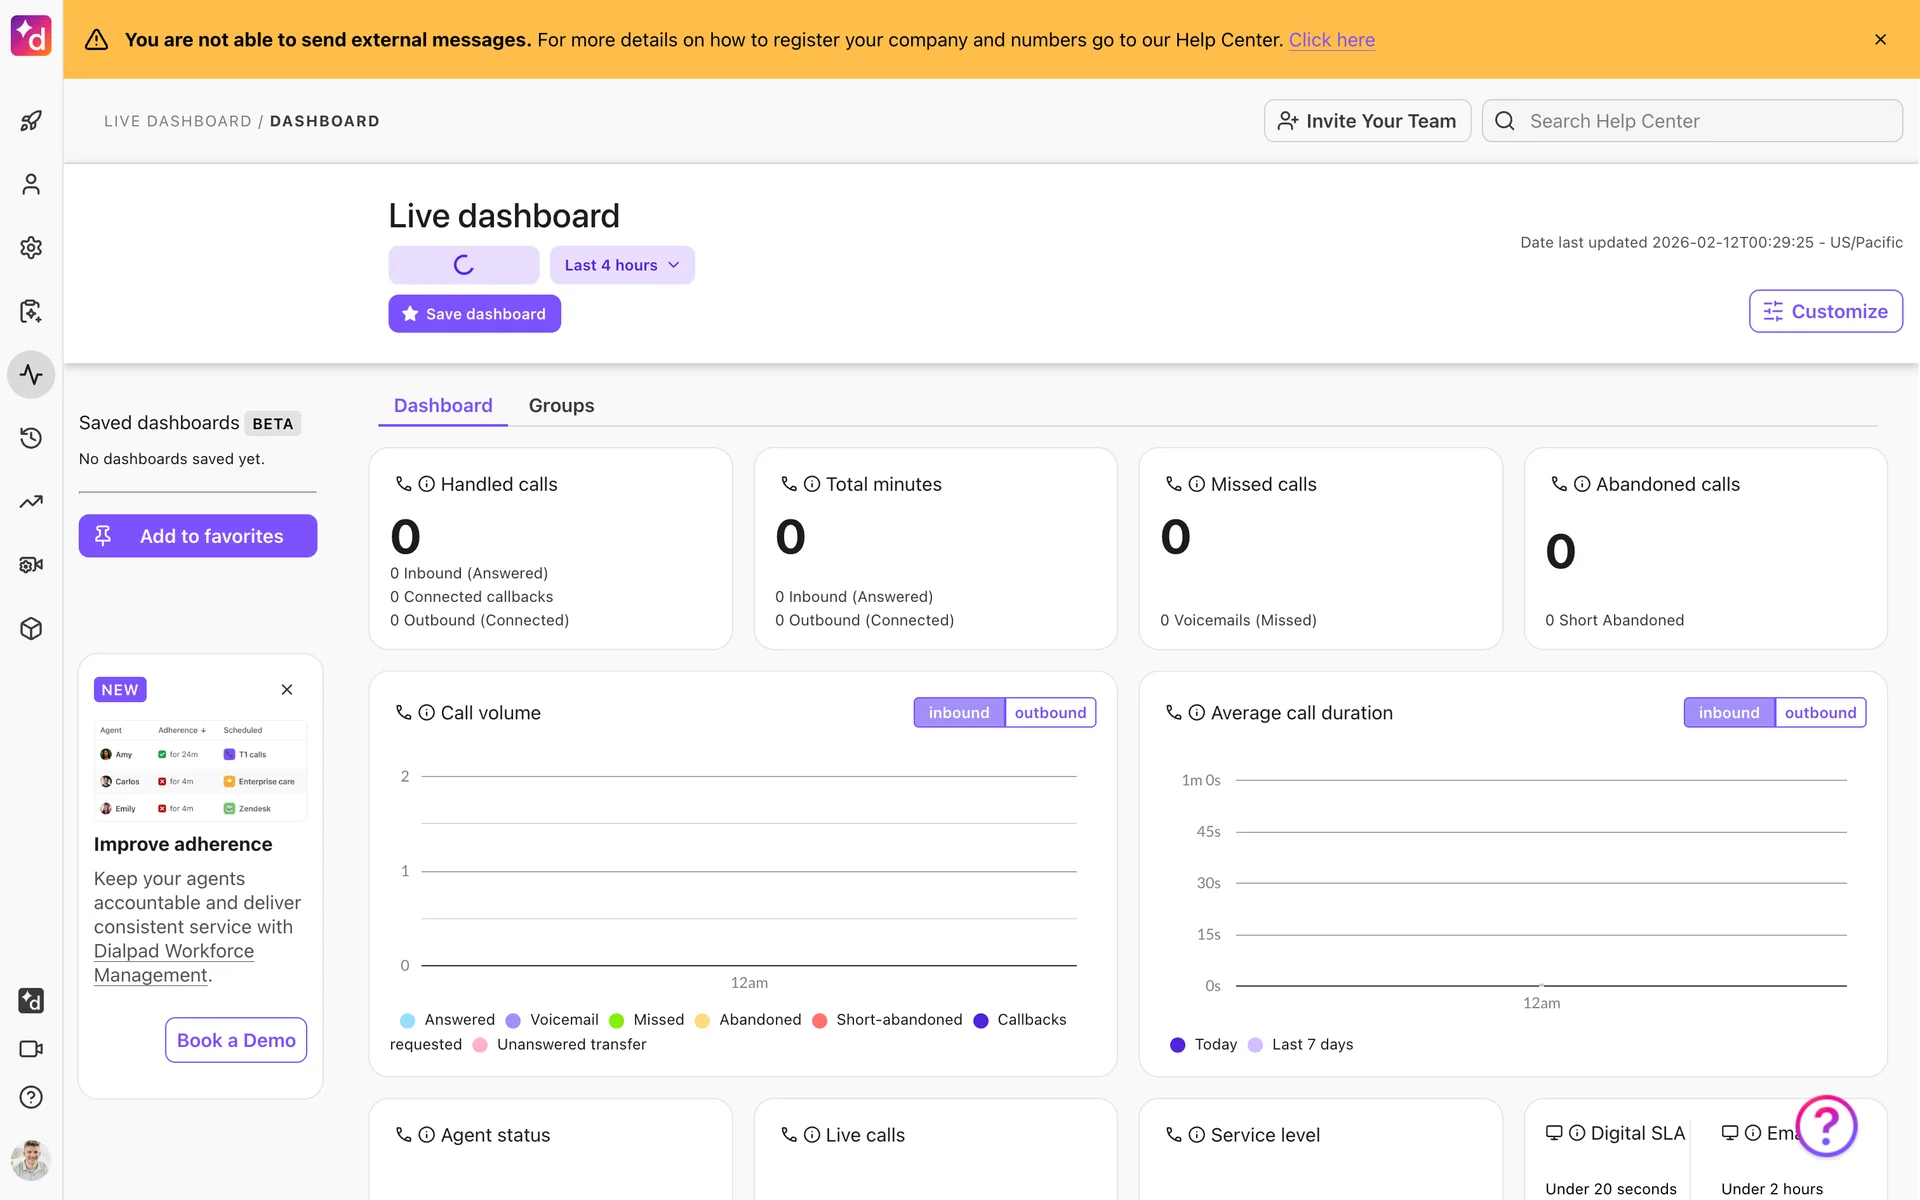Select inbound on Call volume chart
The image size is (1920, 1200).
click(958, 713)
